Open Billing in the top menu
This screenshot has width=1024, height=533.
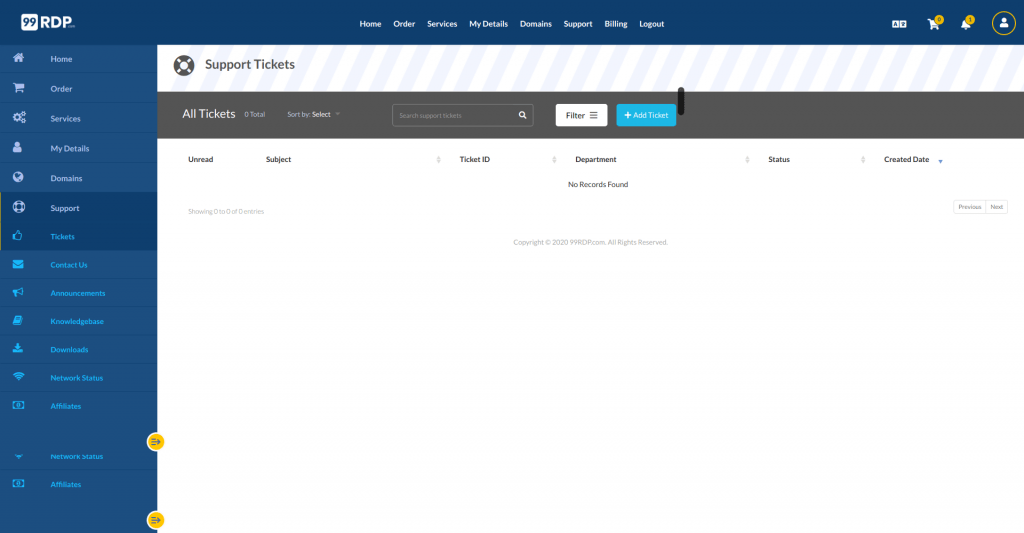tap(616, 24)
